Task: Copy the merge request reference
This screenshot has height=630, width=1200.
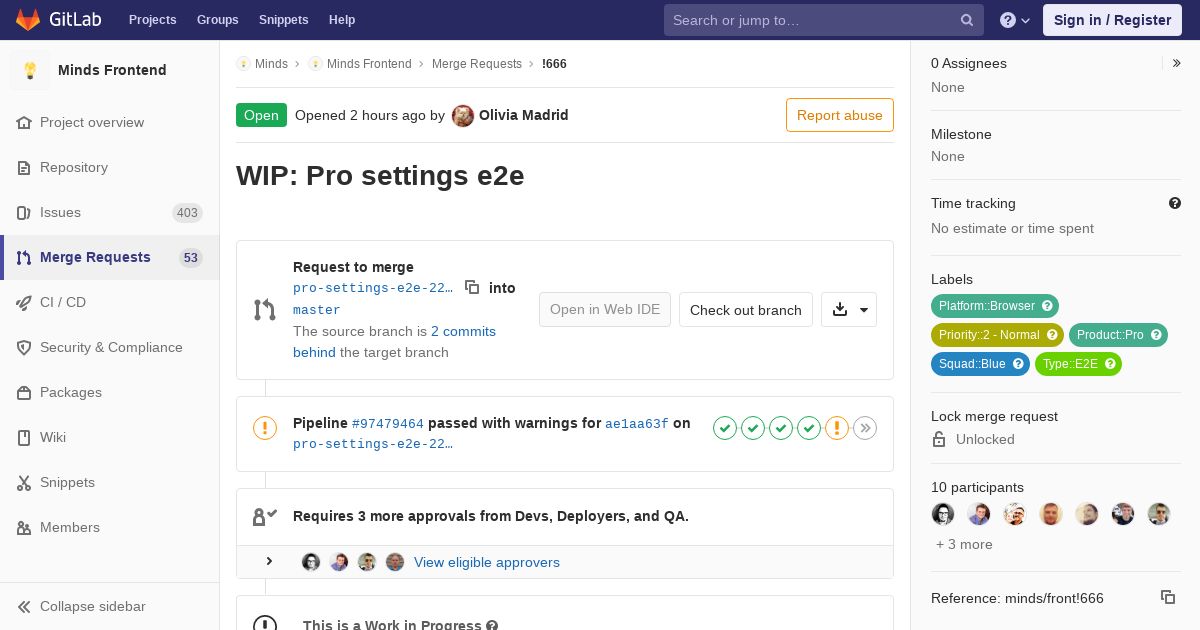Action: tap(1167, 597)
